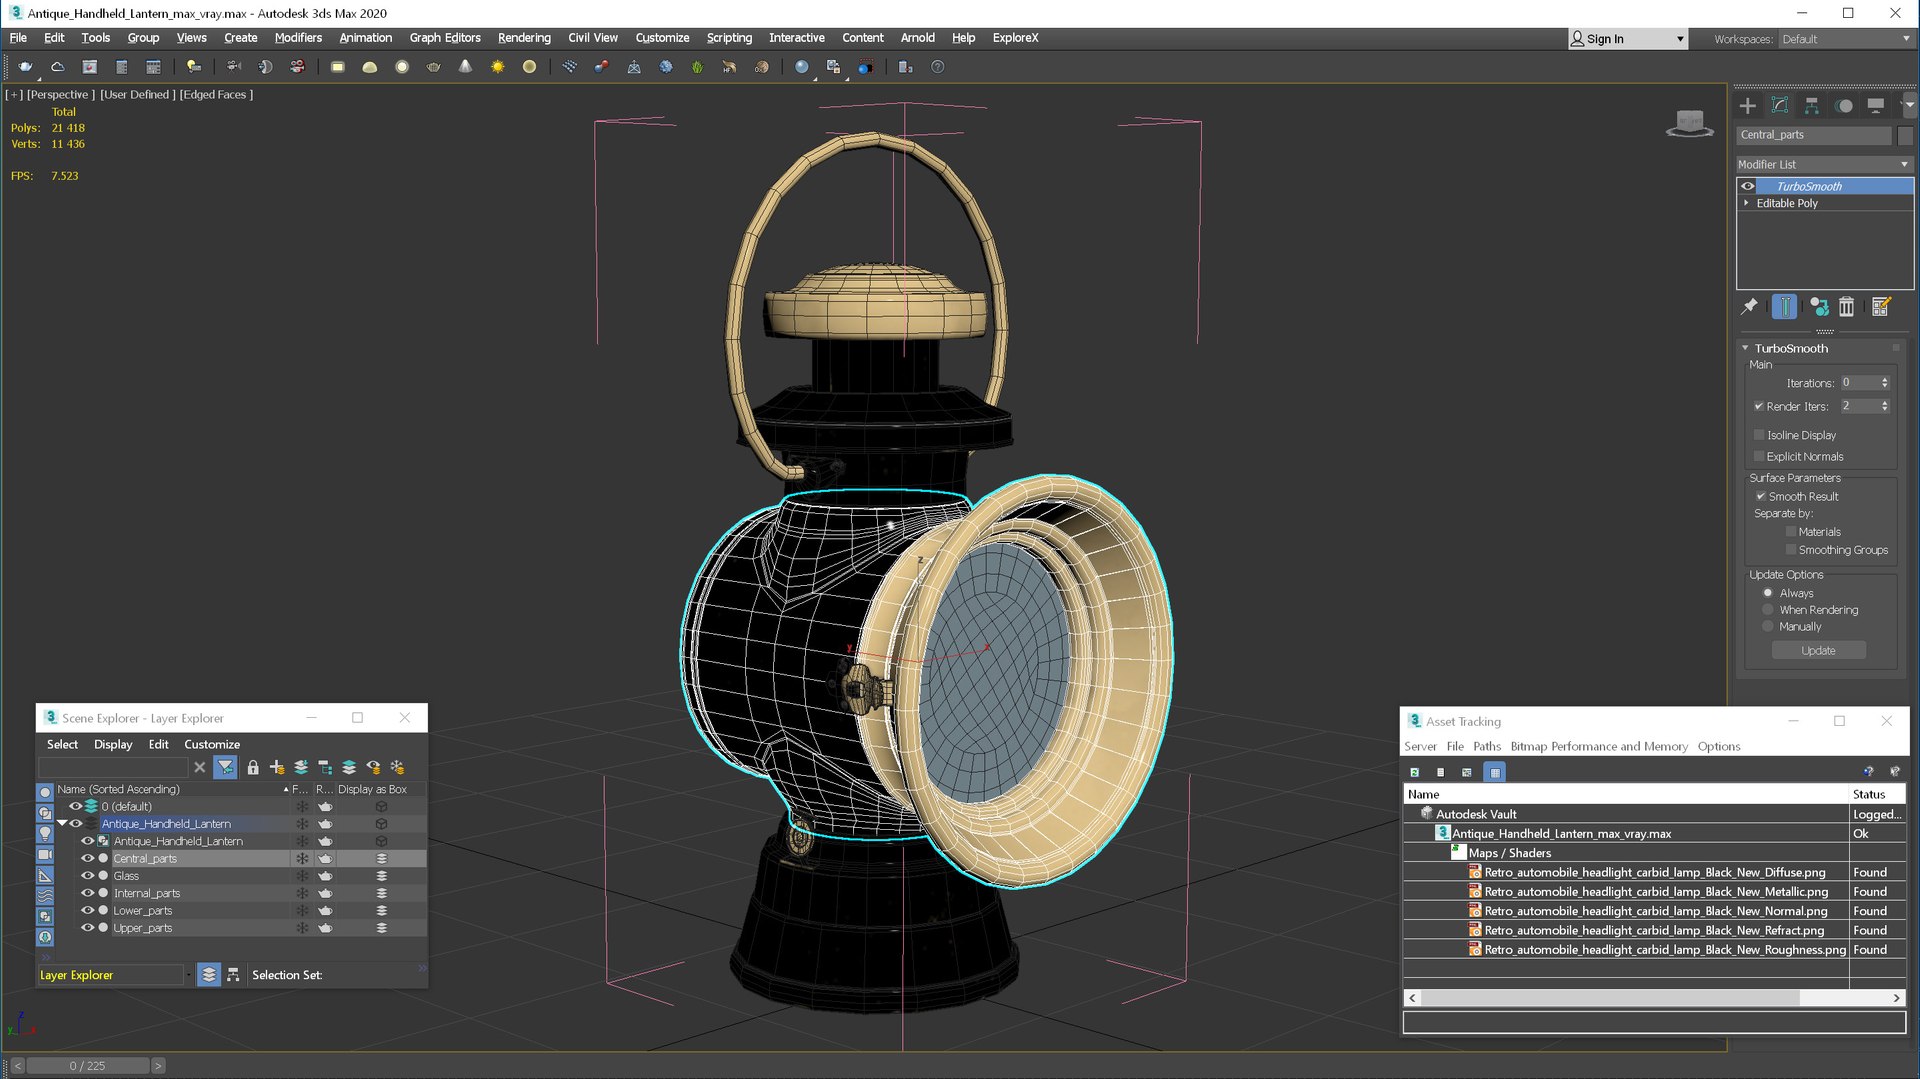The image size is (1920, 1079).
Task: Collapse the TurboSmooth rollout
Action: pos(1746,348)
